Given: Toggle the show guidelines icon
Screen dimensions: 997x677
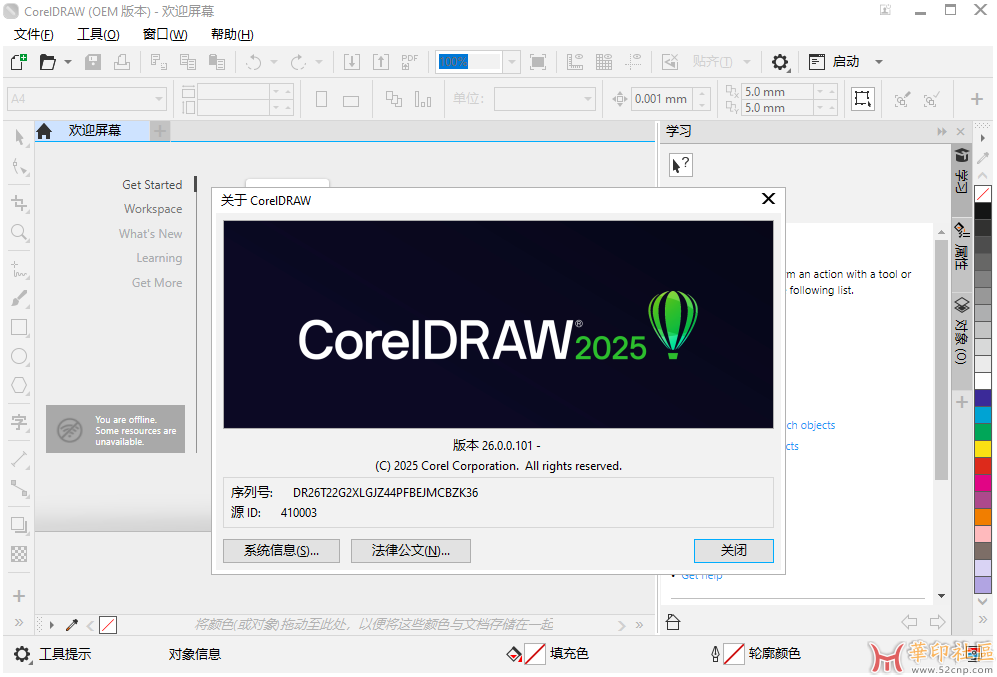Looking at the screenshot, I should pos(633,62).
